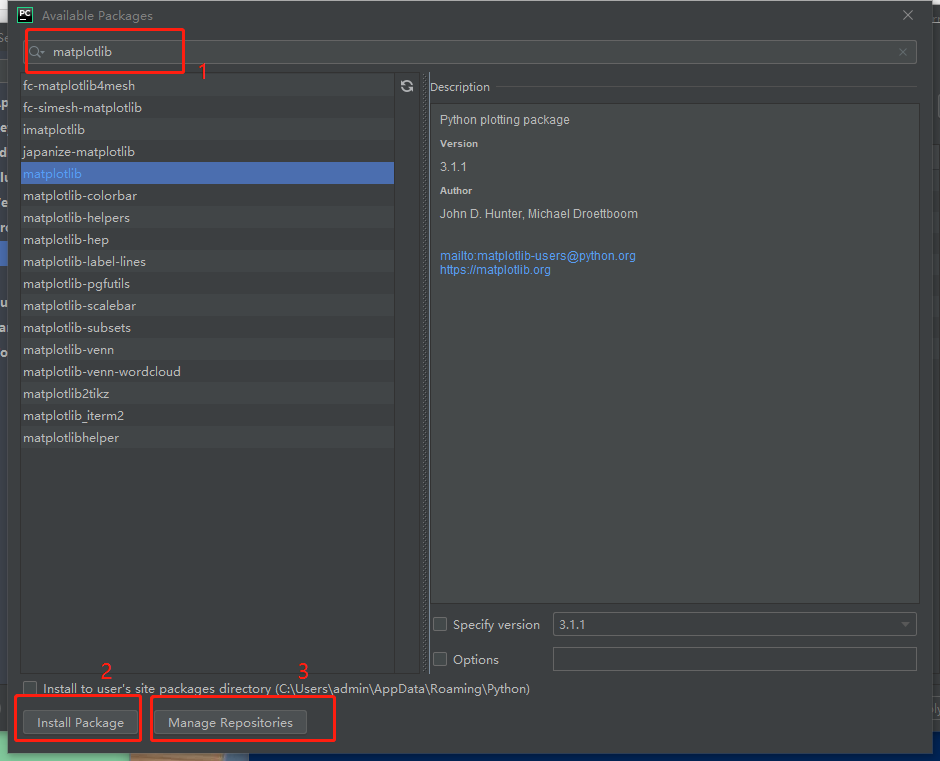The width and height of the screenshot is (940, 761).
Task: Enable the Options checkbox
Action: 440,659
